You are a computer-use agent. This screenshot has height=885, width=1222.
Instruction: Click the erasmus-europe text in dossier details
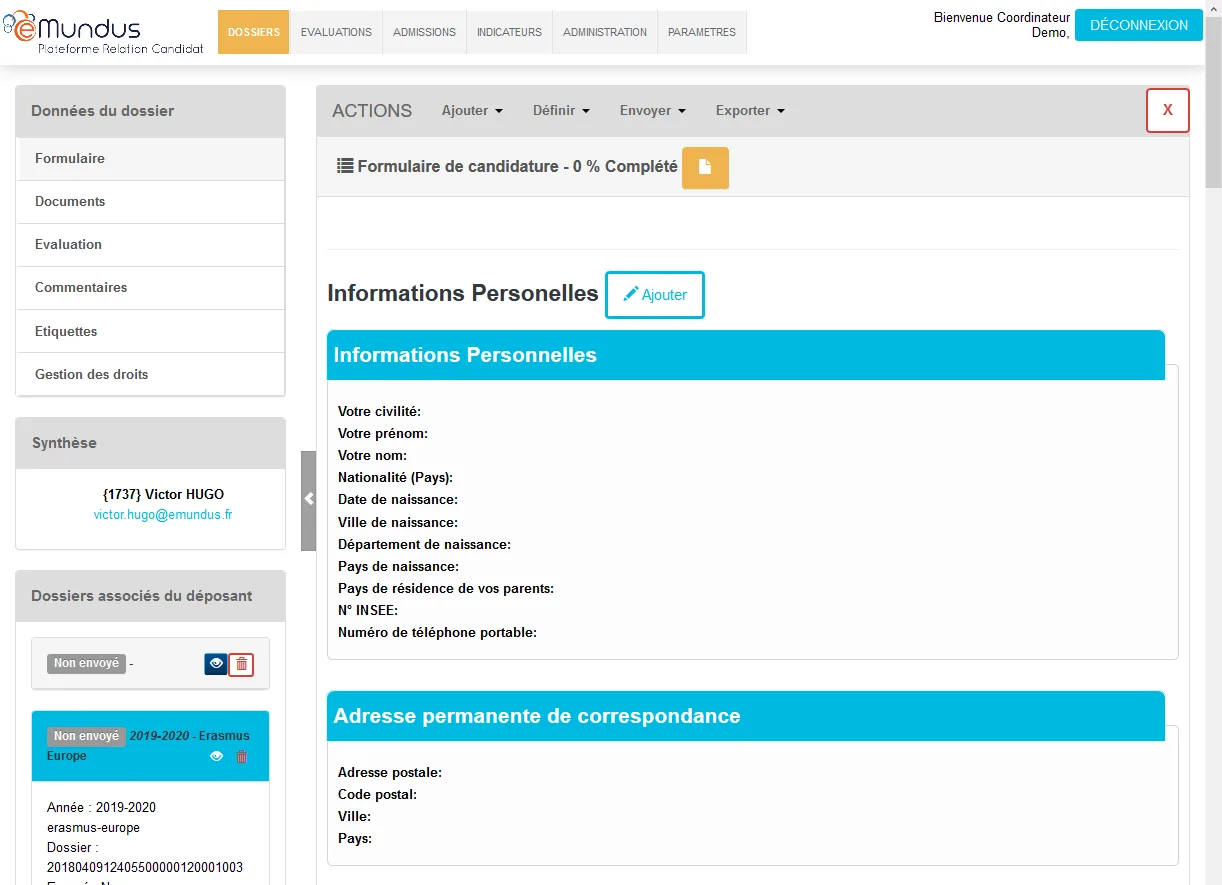93,828
